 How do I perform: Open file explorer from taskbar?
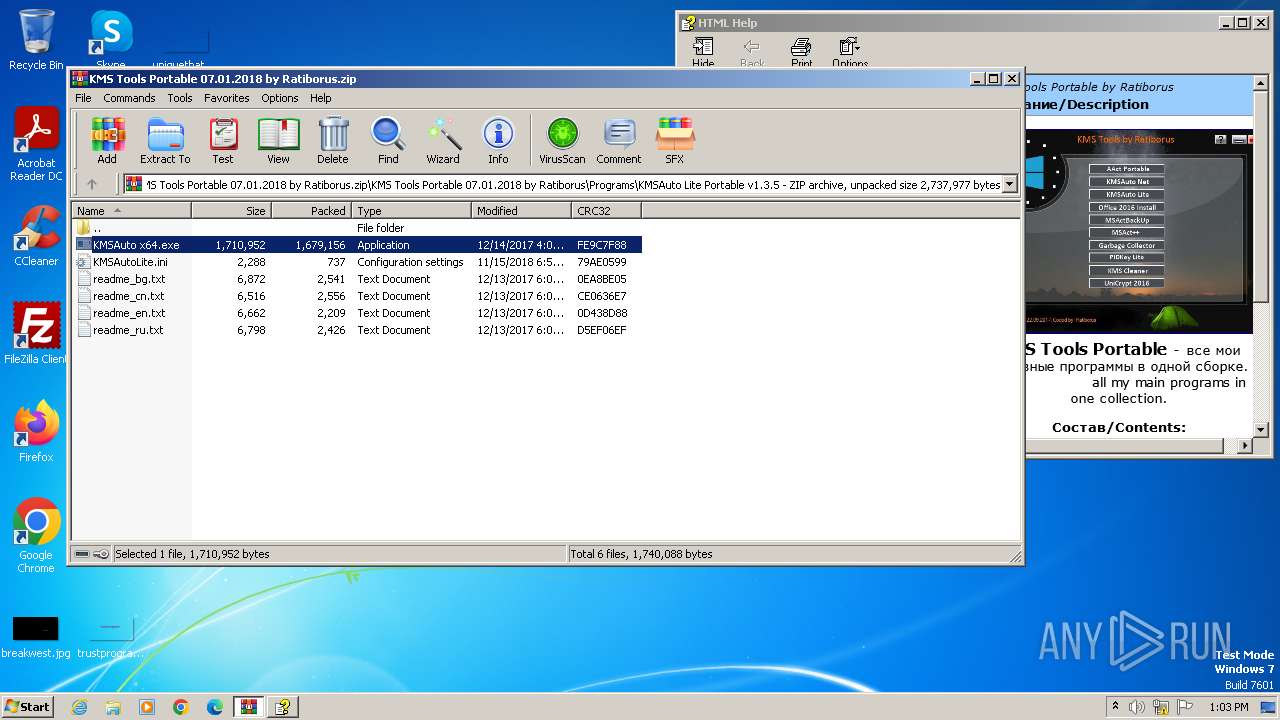113,707
